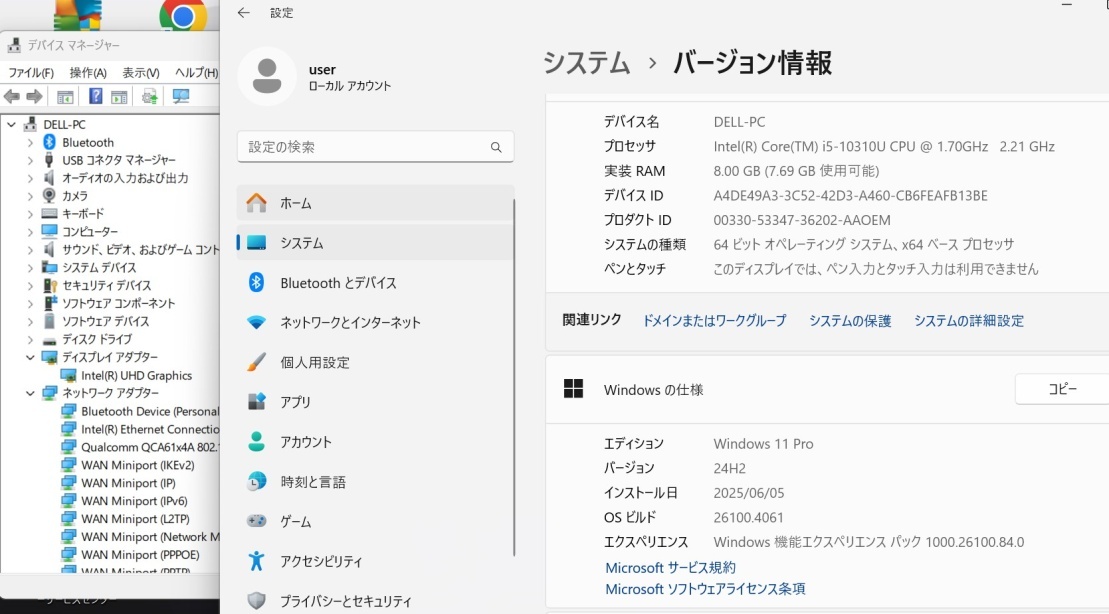Click コピー button for Windows の仕様
Viewport: 1109px width, 614px height.
coord(1062,389)
